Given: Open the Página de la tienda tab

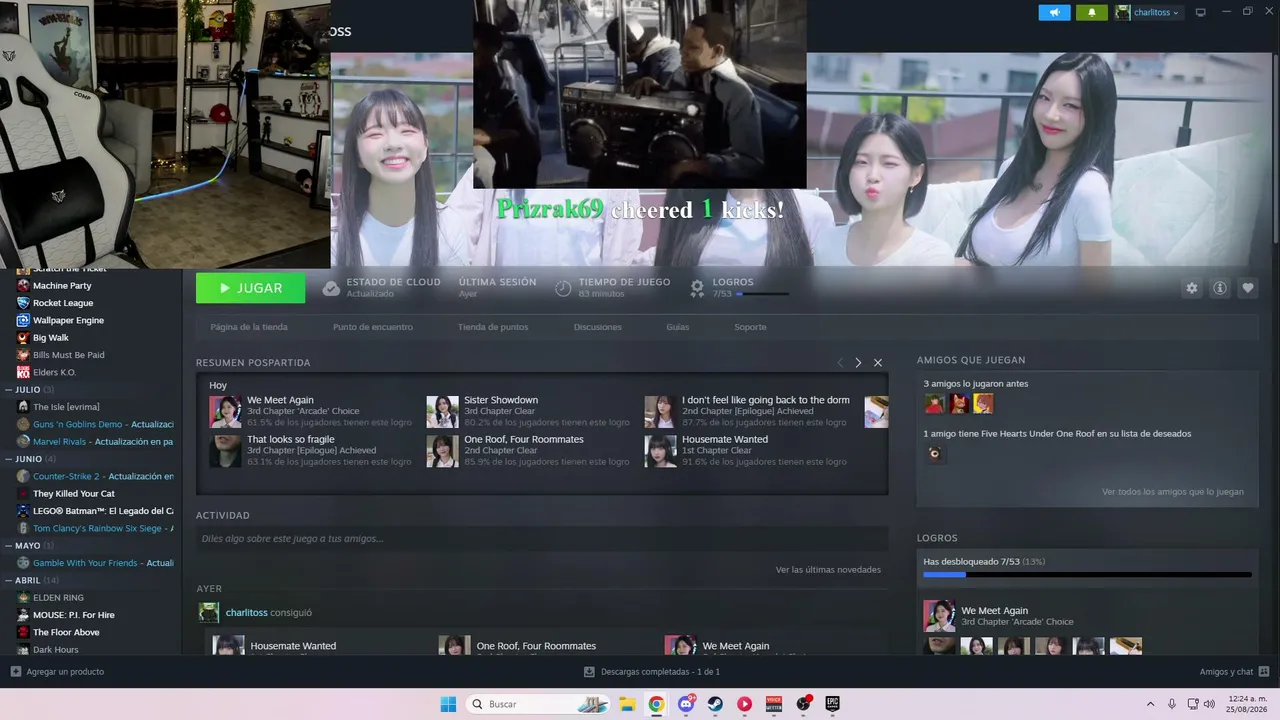Looking at the screenshot, I should pos(249,327).
